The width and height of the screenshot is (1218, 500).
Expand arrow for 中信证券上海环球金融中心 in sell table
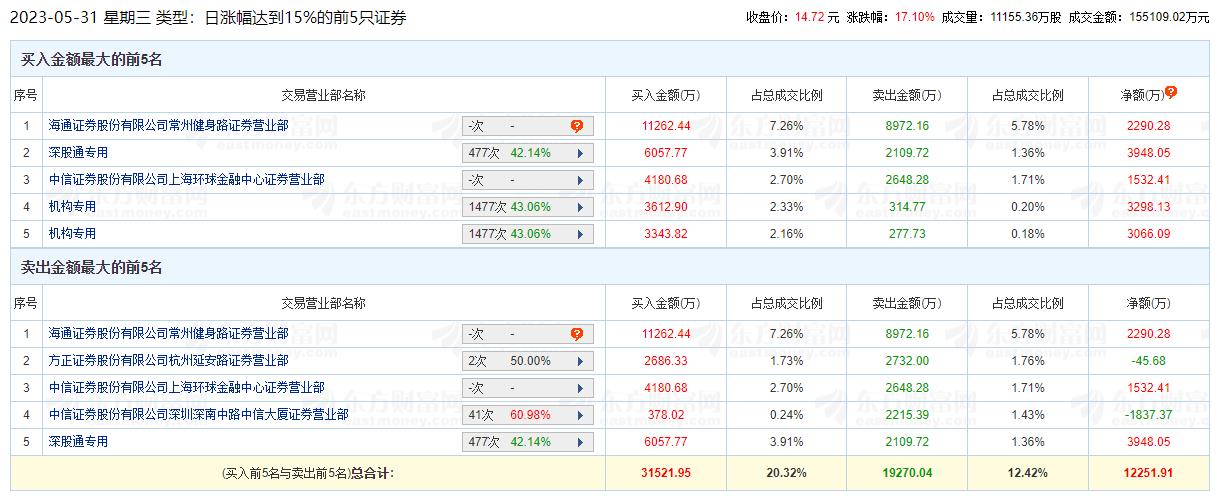pyautogui.click(x=579, y=389)
